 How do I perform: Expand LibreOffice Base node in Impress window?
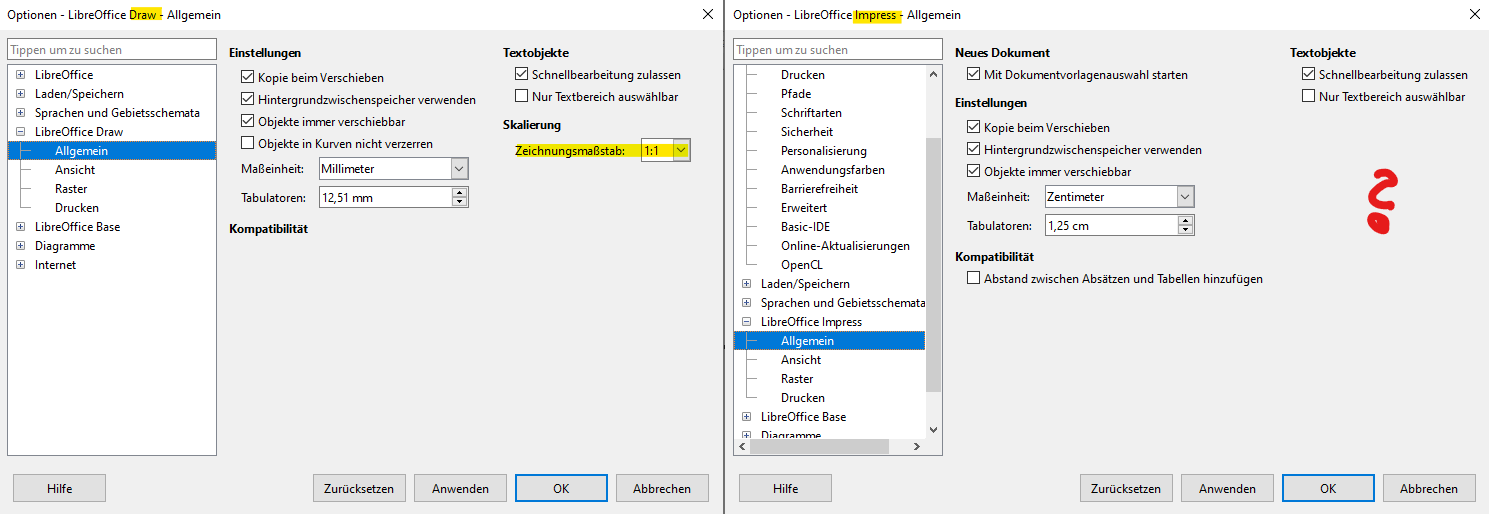(x=746, y=417)
